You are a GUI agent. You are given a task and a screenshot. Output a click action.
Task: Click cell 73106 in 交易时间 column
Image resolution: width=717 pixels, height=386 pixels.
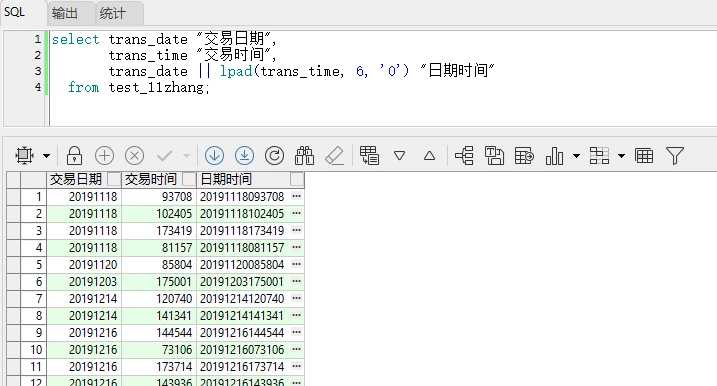pyautogui.click(x=159, y=350)
